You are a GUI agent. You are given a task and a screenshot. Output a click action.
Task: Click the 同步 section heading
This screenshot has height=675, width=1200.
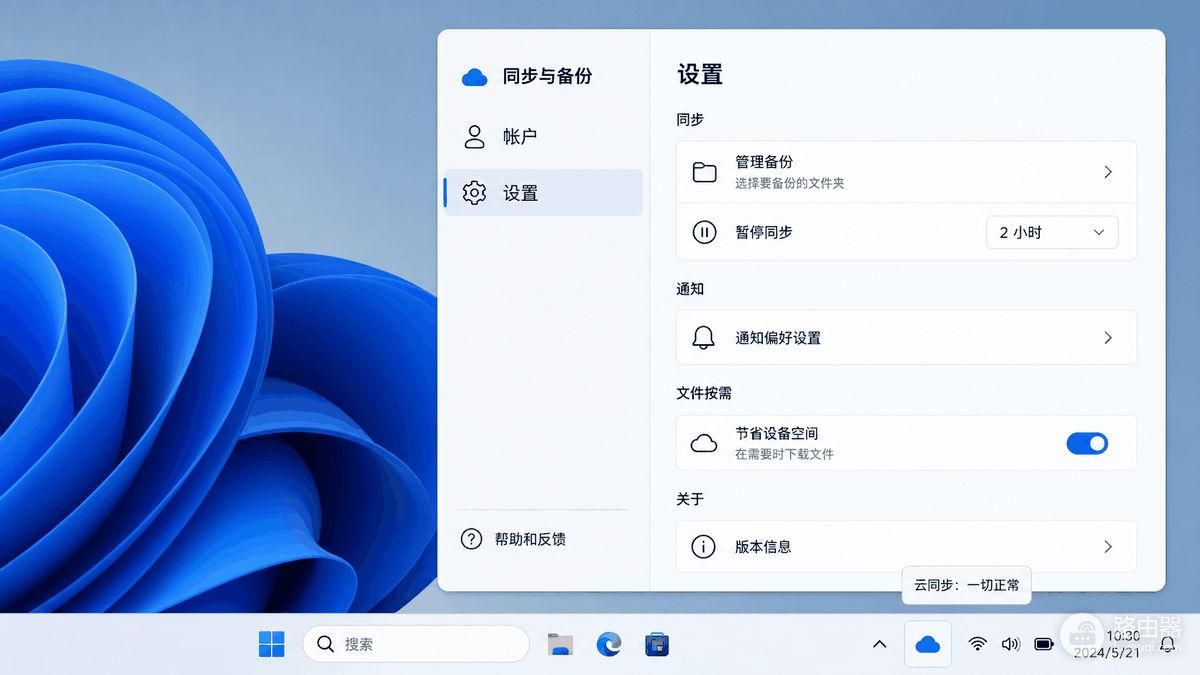click(690, 119)
